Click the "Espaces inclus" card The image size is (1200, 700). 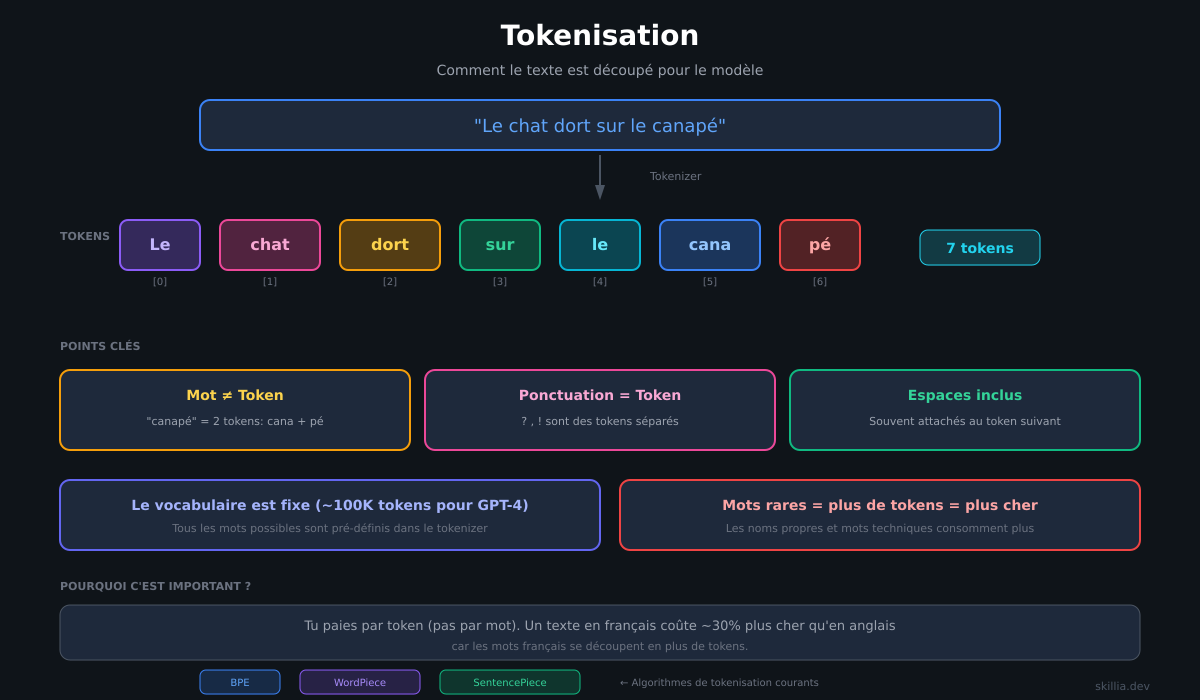pyautogui.click(x=965, y=410)
